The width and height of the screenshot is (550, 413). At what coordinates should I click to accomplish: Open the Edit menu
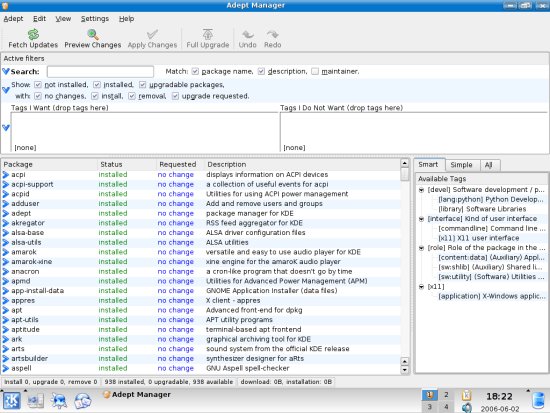[x=39, y=19]
